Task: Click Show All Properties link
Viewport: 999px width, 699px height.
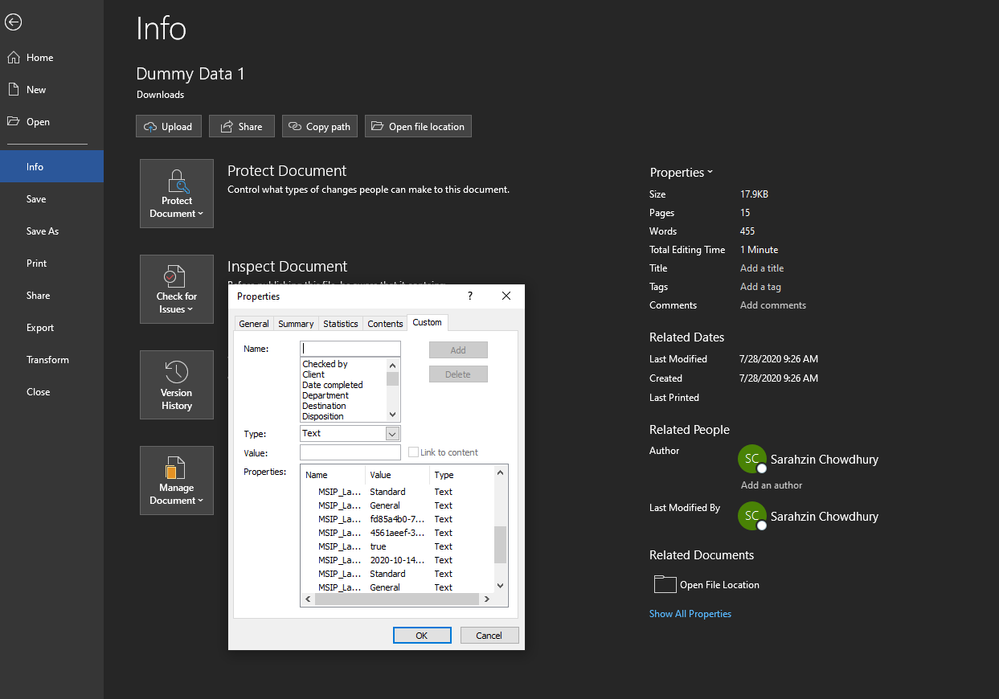Action: (x=690, y=614)
